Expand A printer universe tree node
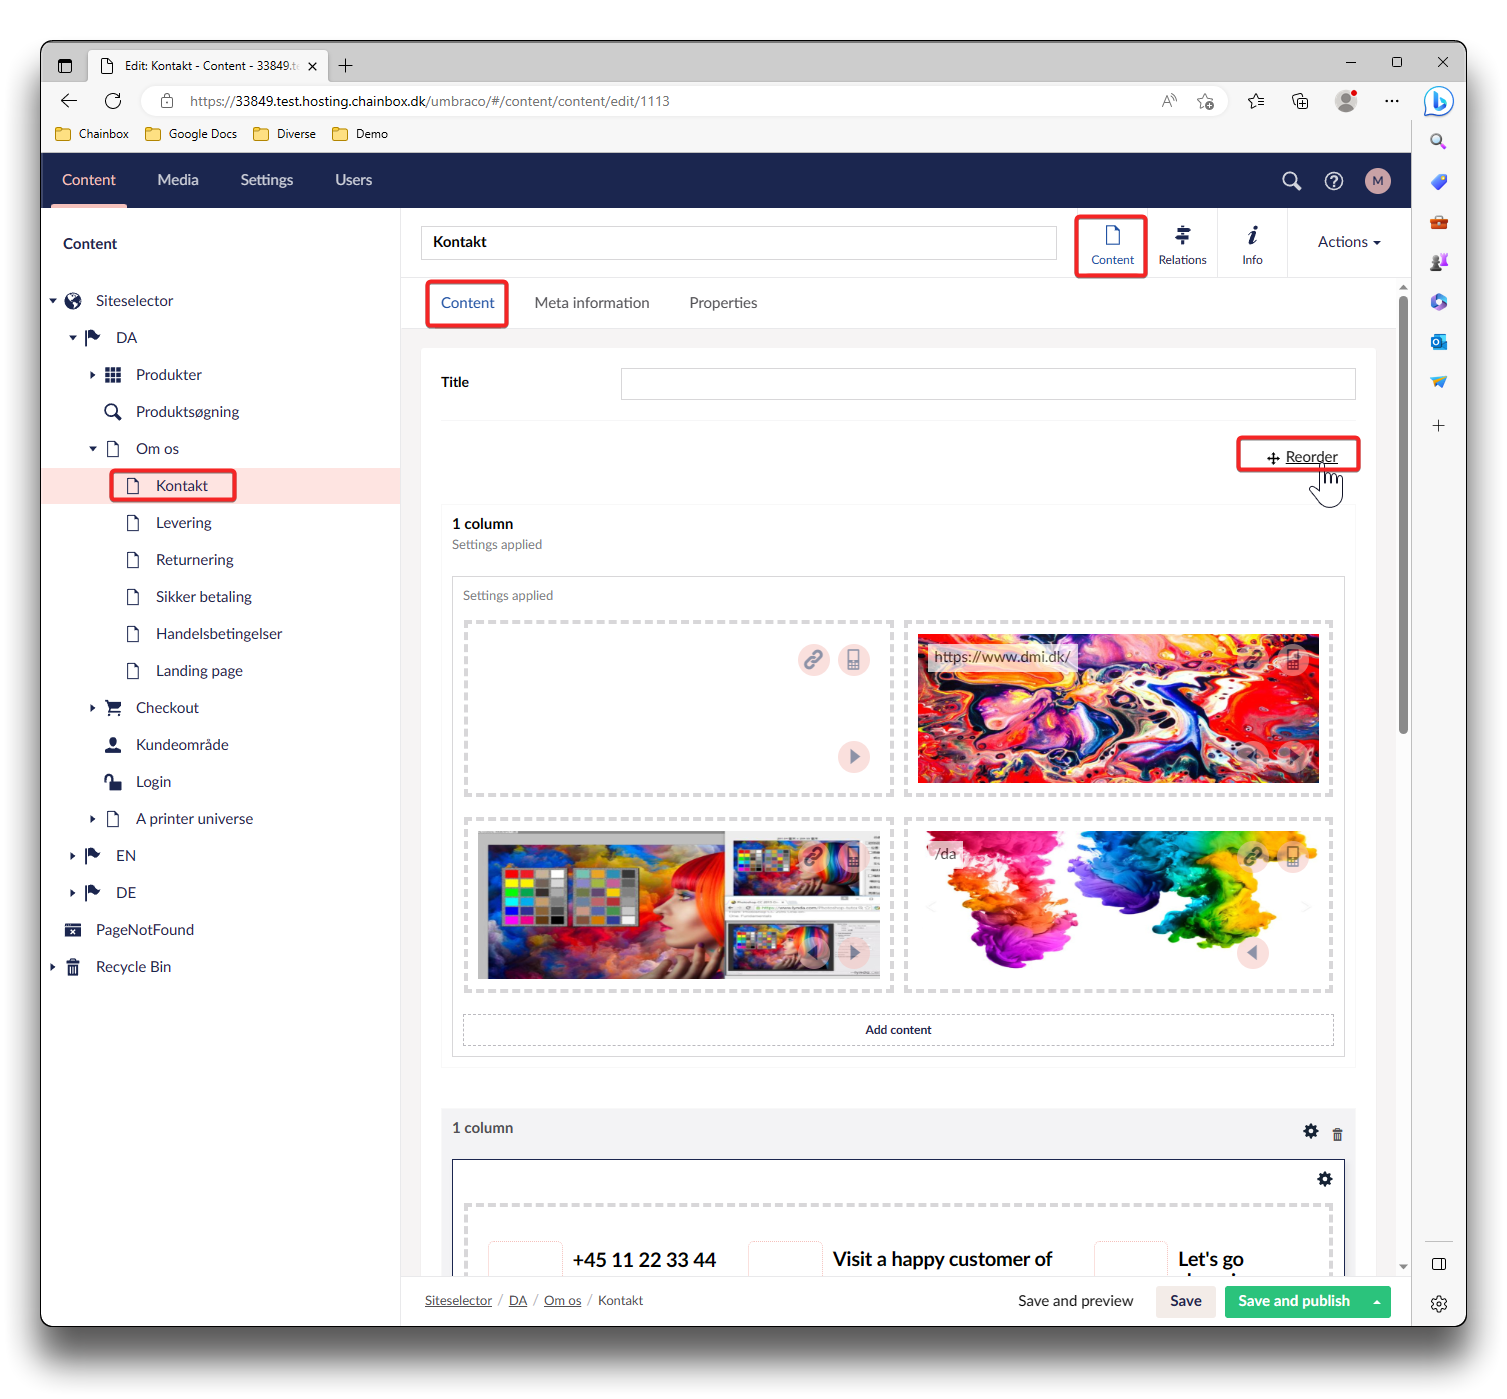The image size is (1507, 1399). point(92,819)
